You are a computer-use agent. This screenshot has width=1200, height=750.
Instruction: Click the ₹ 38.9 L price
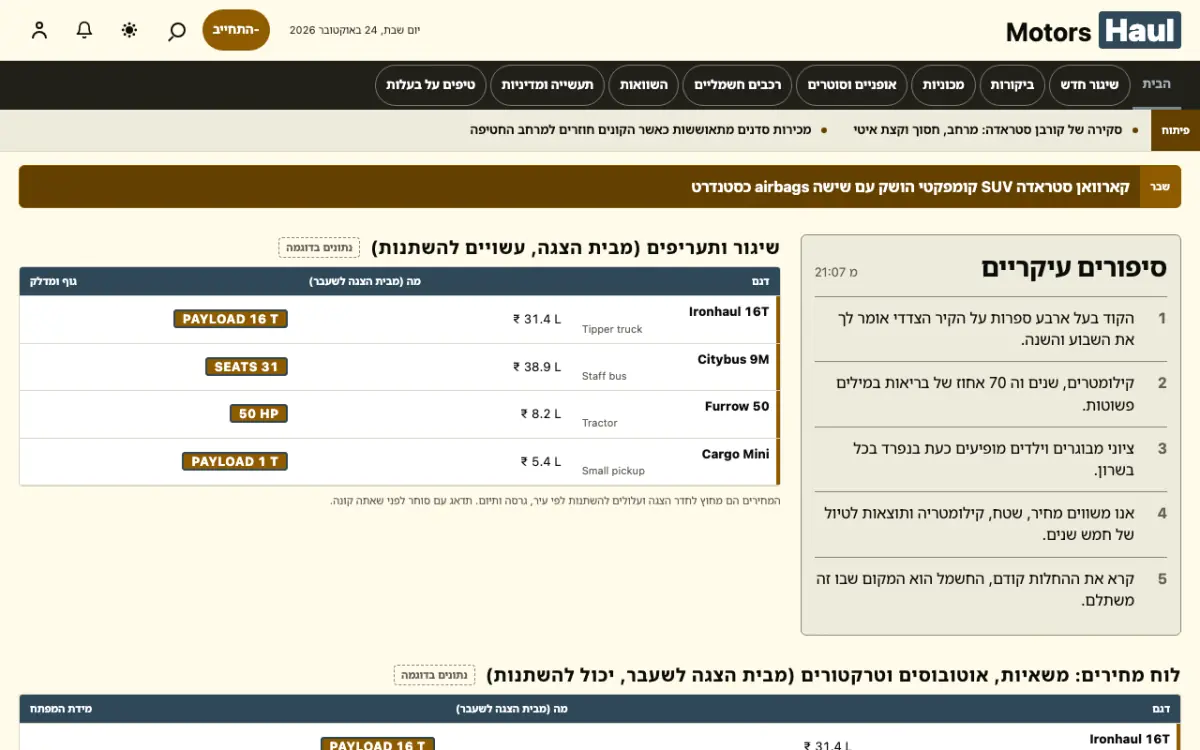[x=537, y=367]
